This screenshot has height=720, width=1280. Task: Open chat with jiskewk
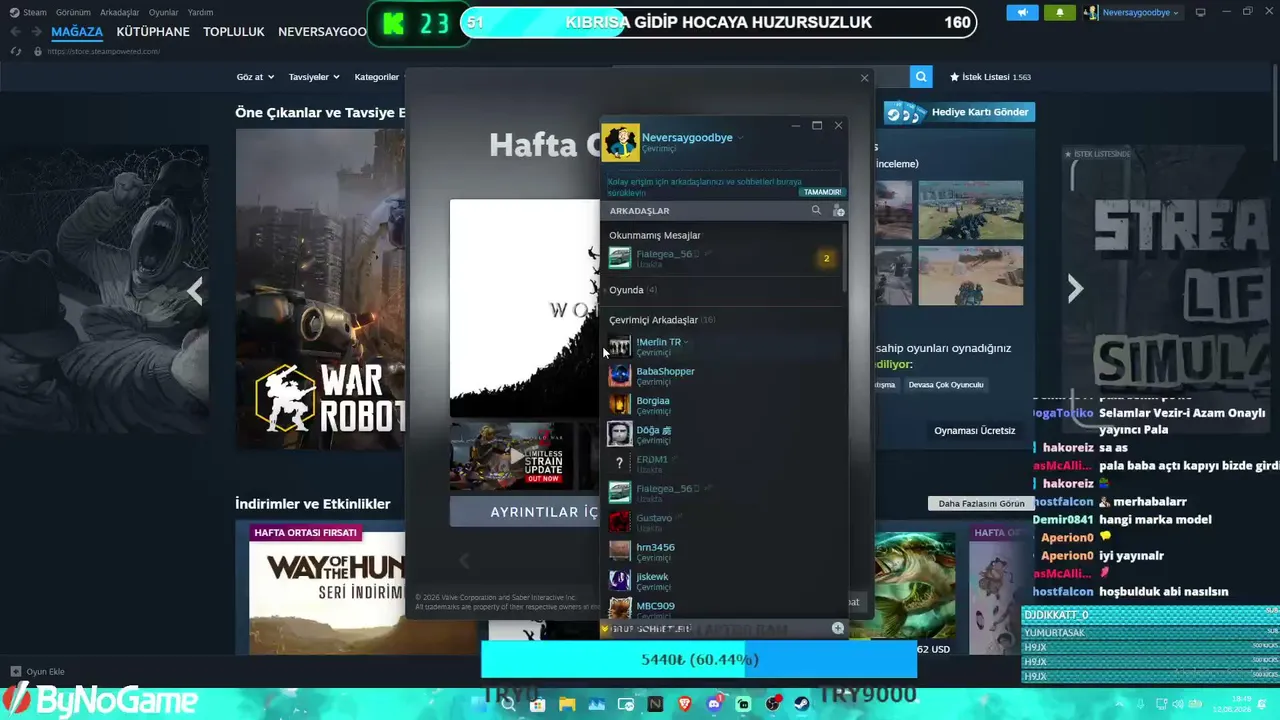(723, 581)
